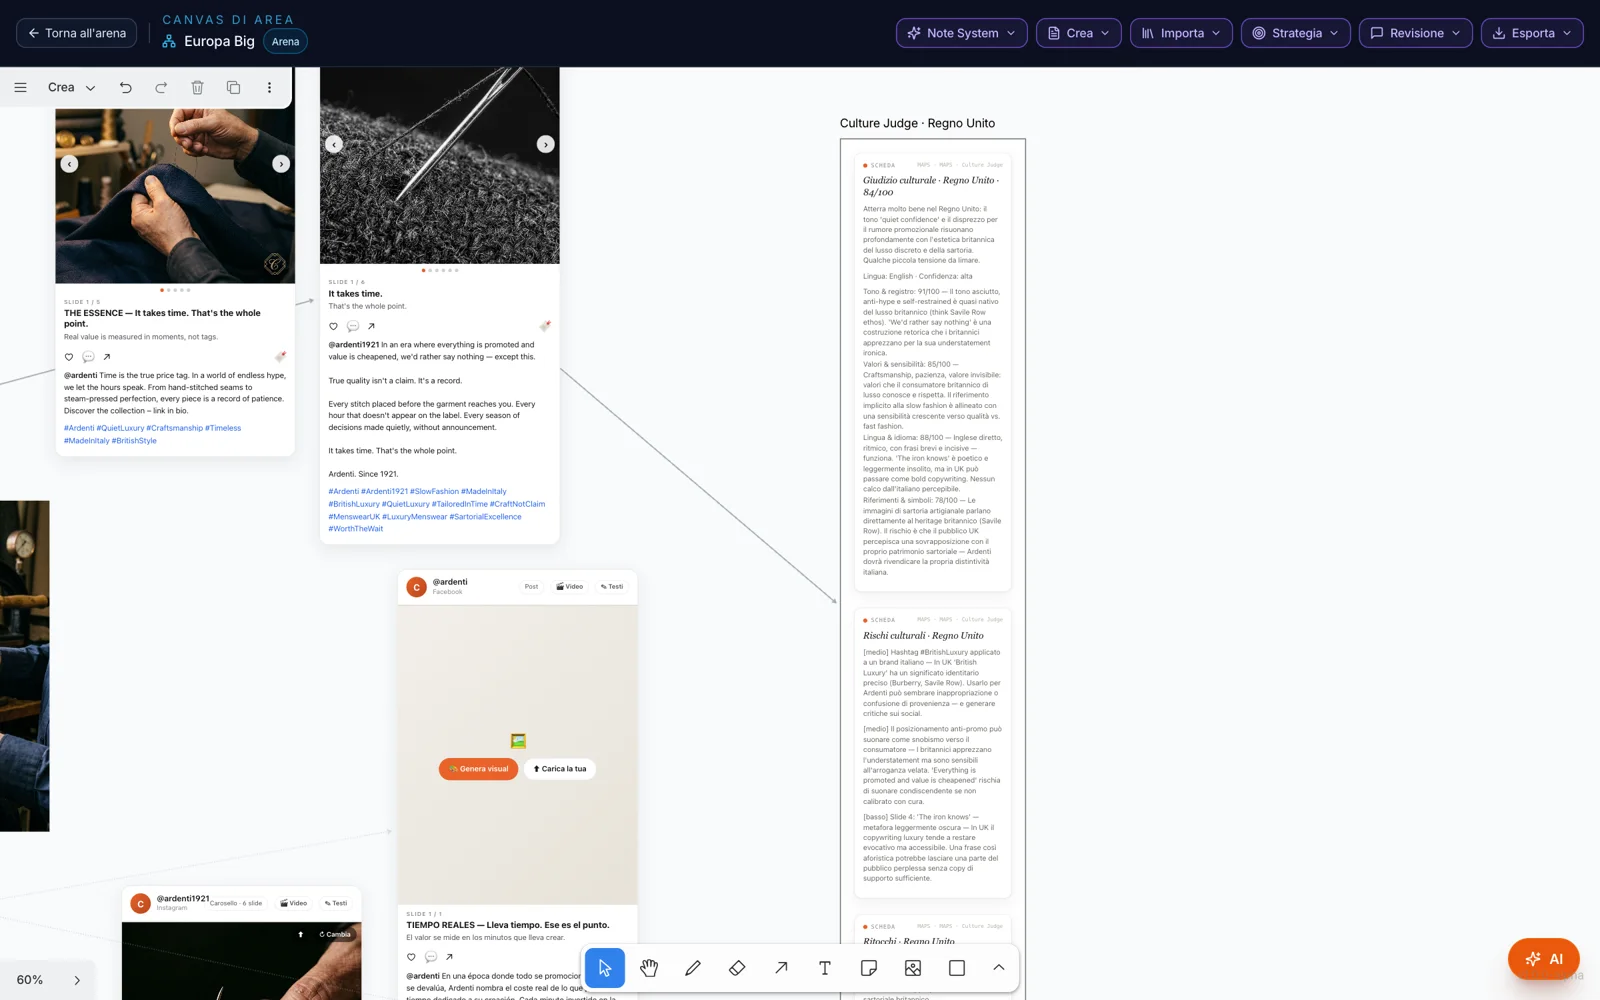Click share arrow on 'THE ESSENCE' card
The width and height of the screenshot is (1600, 1000).
[x=107, y=357]
